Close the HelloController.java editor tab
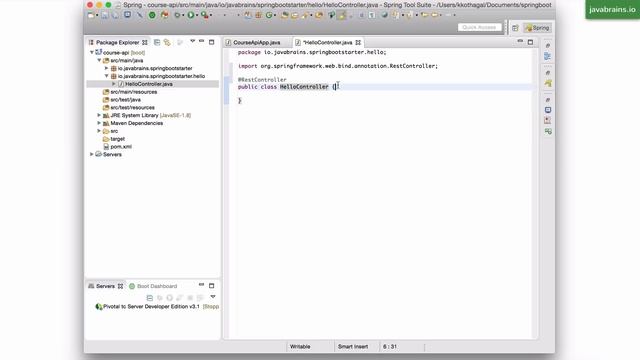The width and height of the screenshot is (640, 360). (358, 42)
